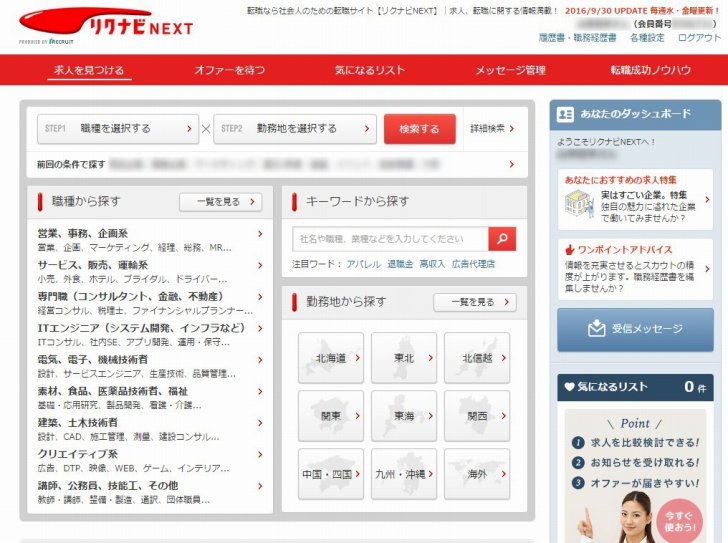Select the 関西 region map tile

point(476,416)
